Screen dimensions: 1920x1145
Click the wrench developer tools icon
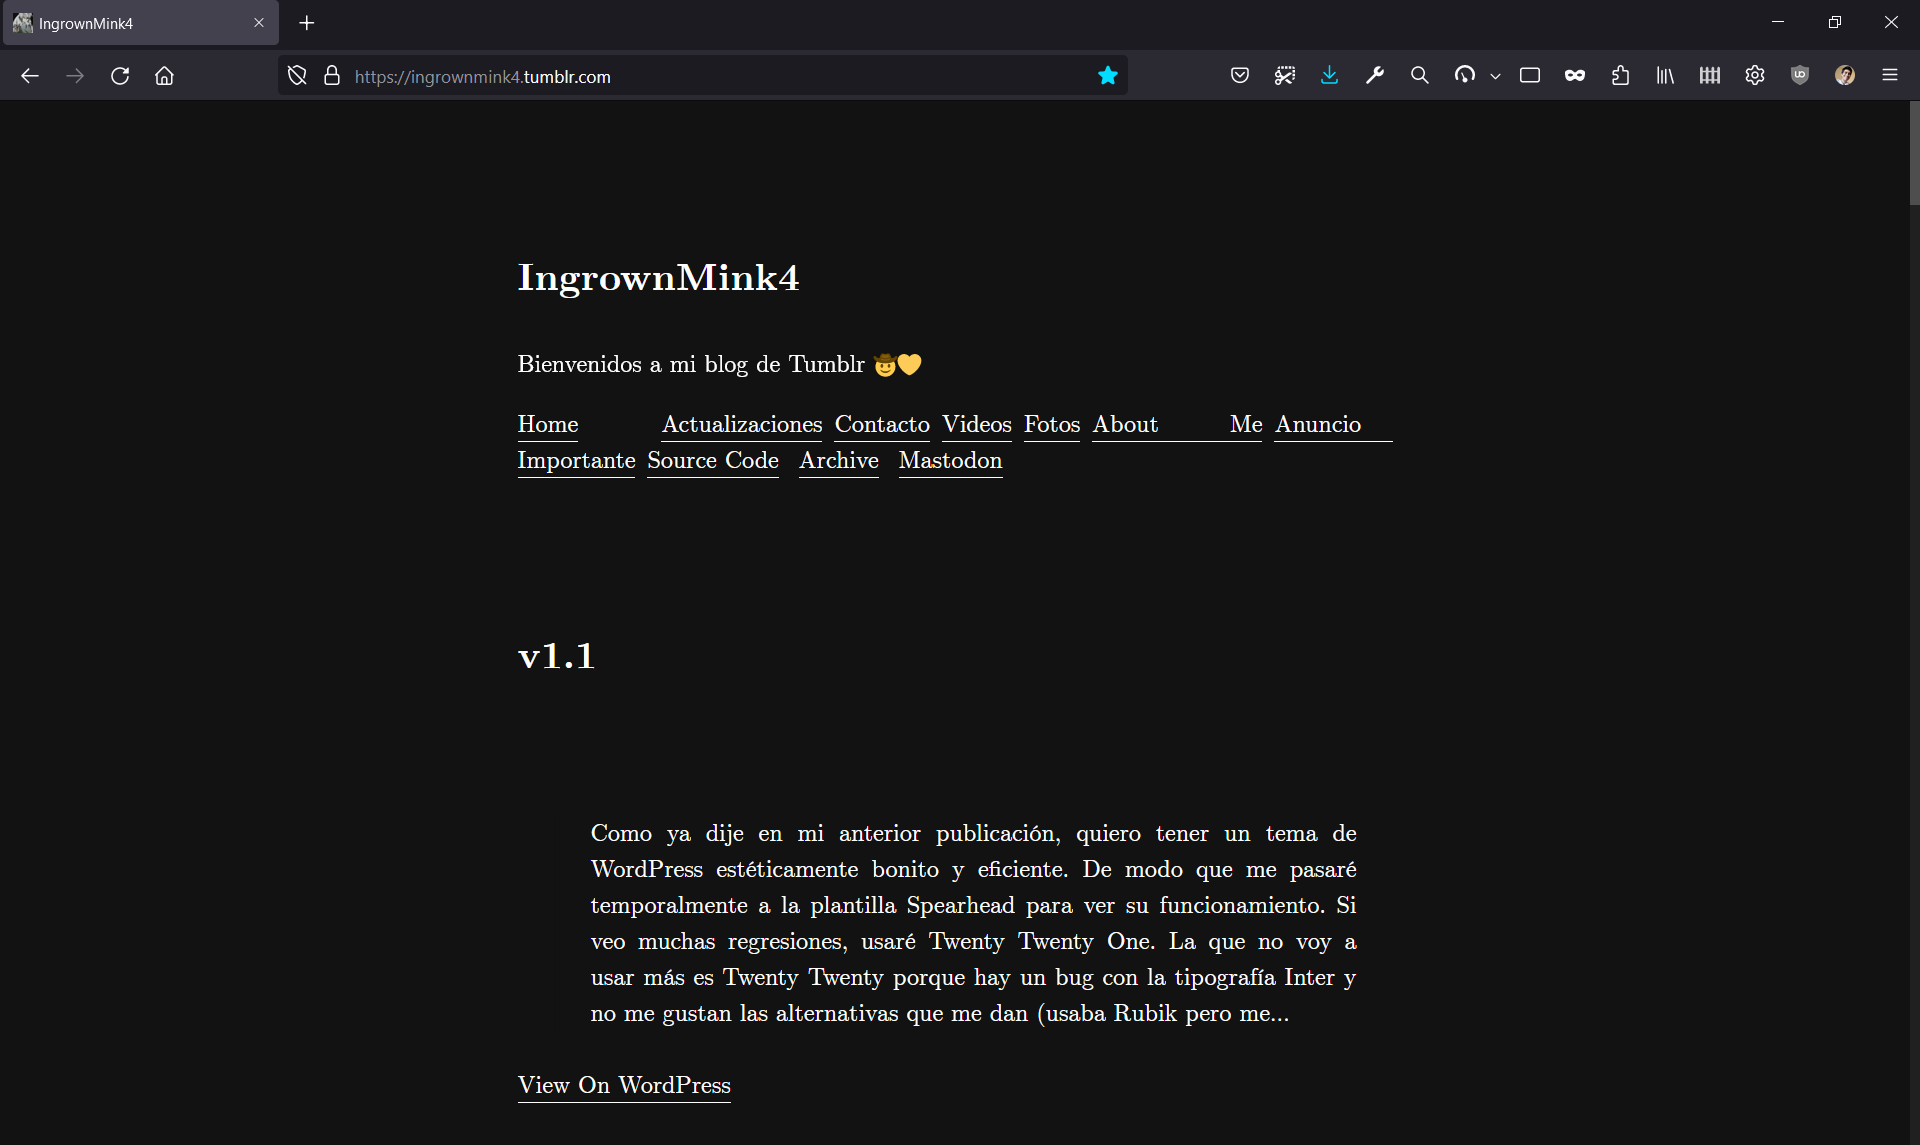(1375, 76)
